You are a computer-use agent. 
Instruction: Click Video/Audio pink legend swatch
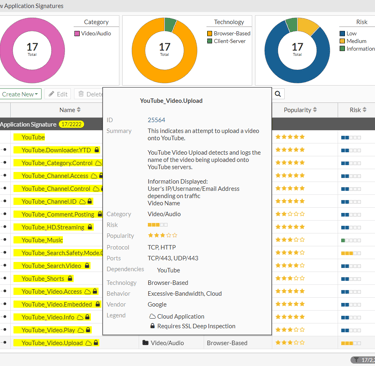77,34
